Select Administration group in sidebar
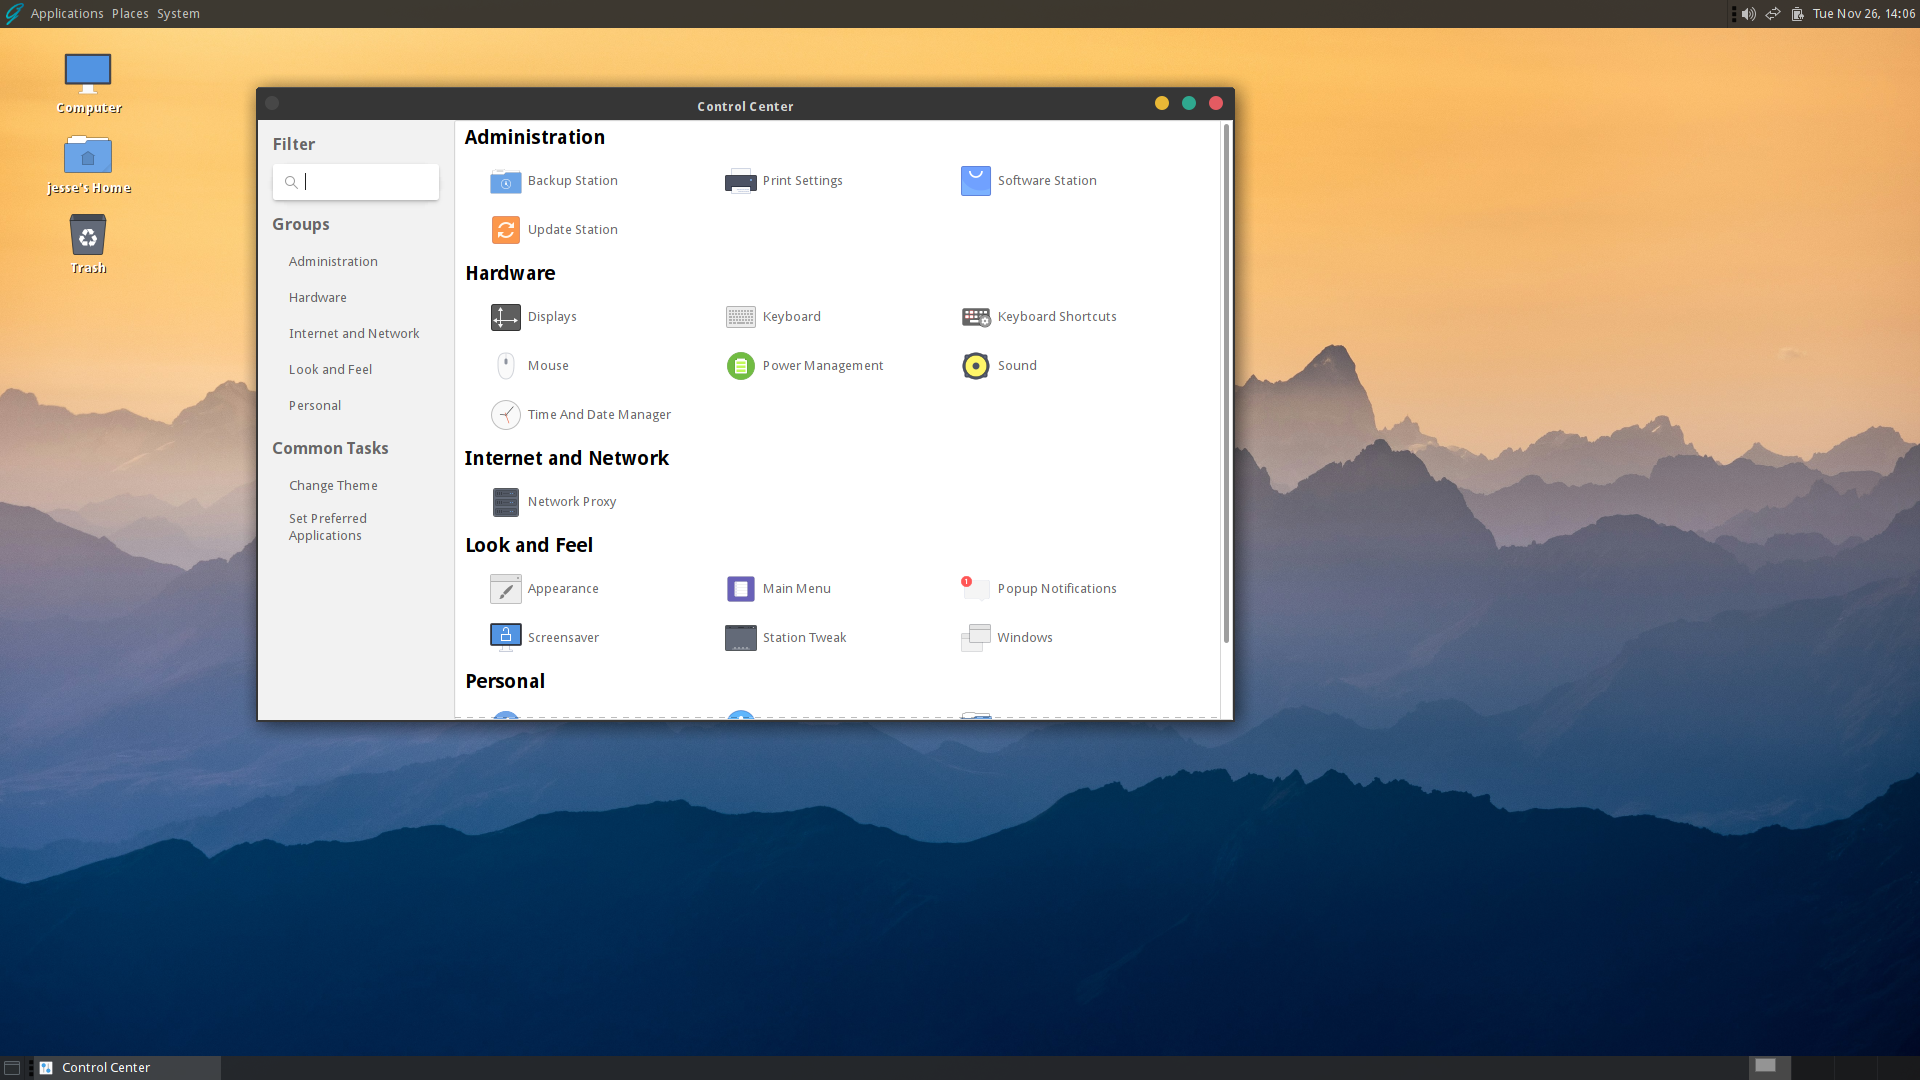 click(x=333, y=262)
